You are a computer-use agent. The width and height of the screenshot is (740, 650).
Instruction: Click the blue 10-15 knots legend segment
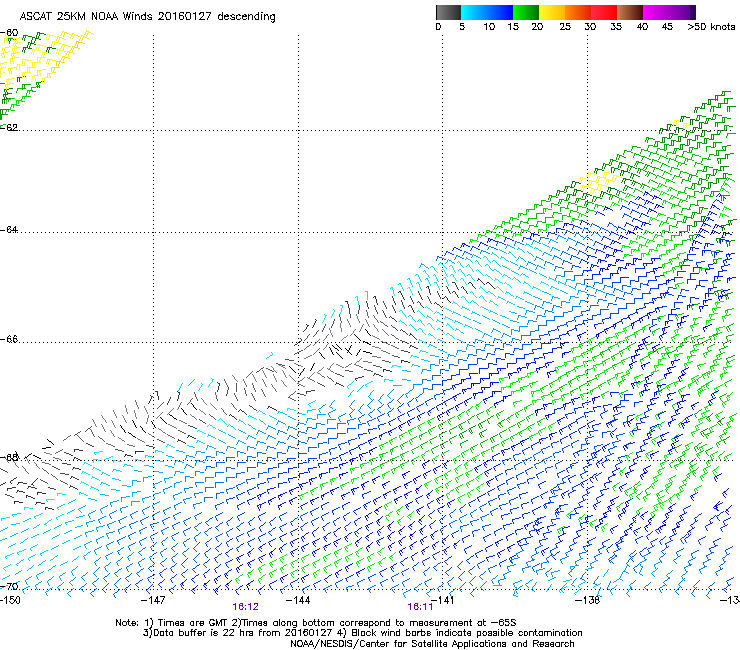coord(500,12)
